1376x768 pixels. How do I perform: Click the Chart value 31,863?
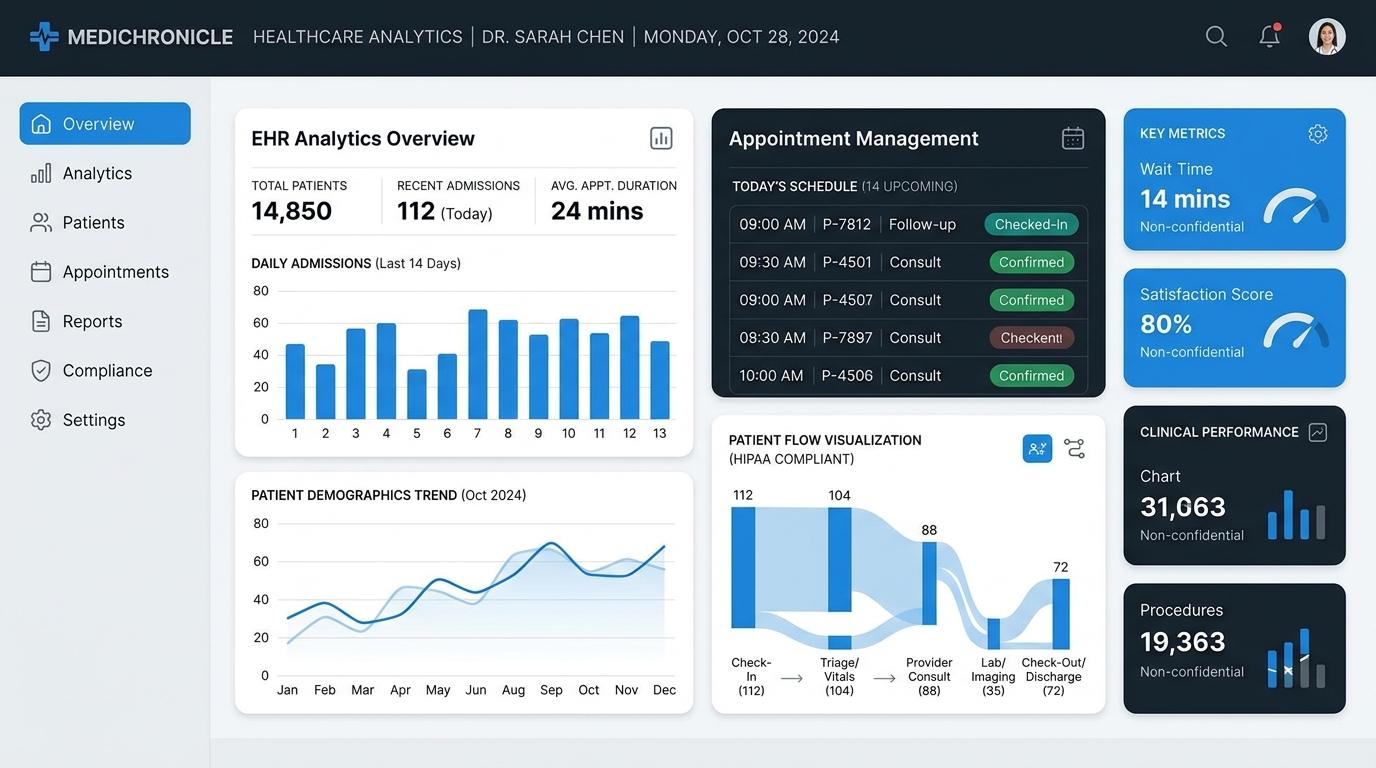tap(1183, 507)
